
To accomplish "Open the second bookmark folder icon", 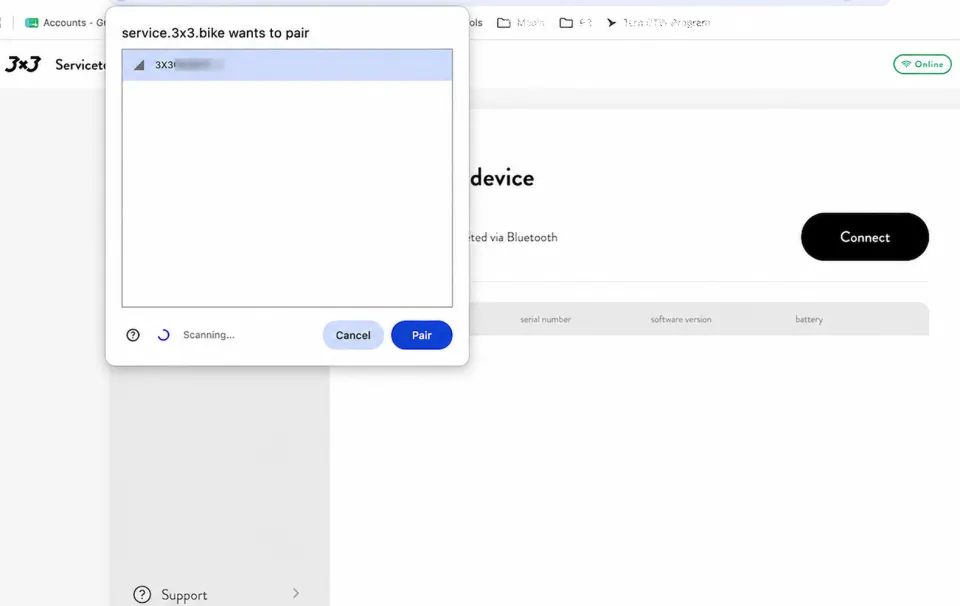I will [x=566, y=23].
